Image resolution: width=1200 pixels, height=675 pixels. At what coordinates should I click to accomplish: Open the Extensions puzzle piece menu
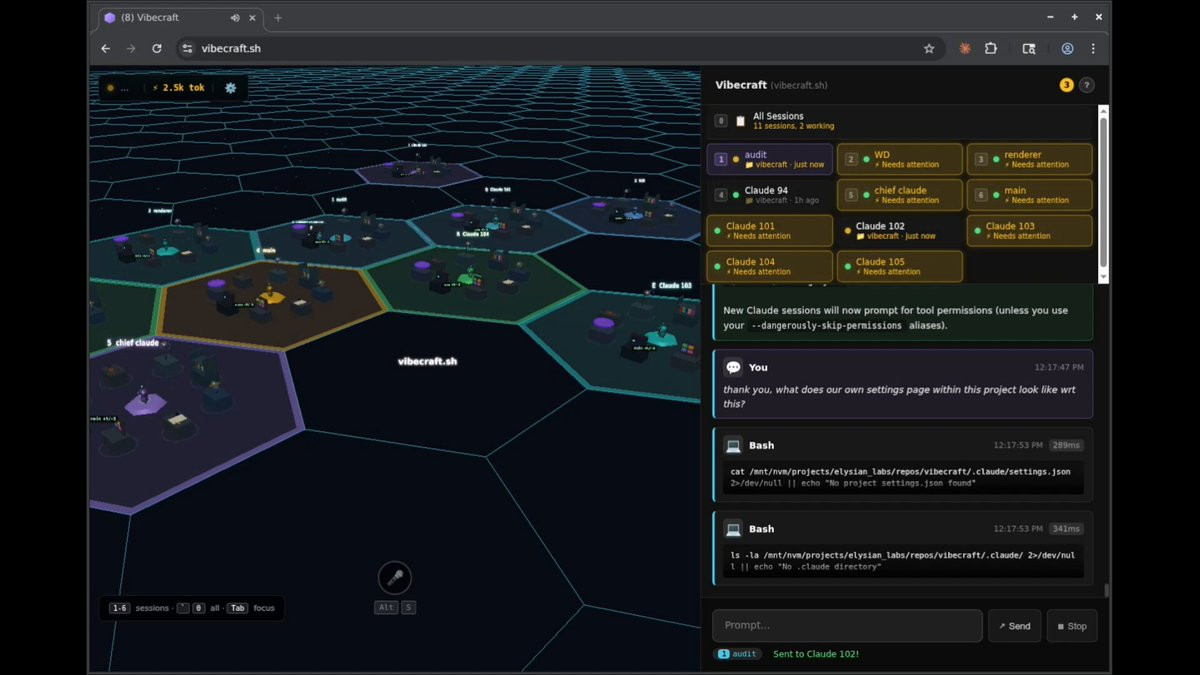[x=991, y=48]
